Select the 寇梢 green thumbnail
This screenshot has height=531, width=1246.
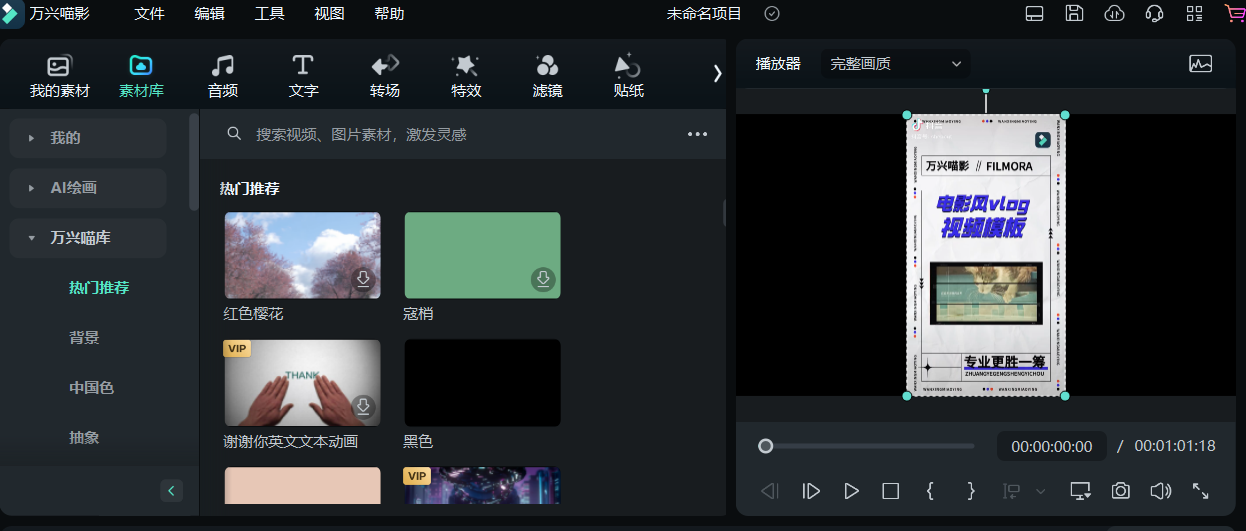[482, 255]
